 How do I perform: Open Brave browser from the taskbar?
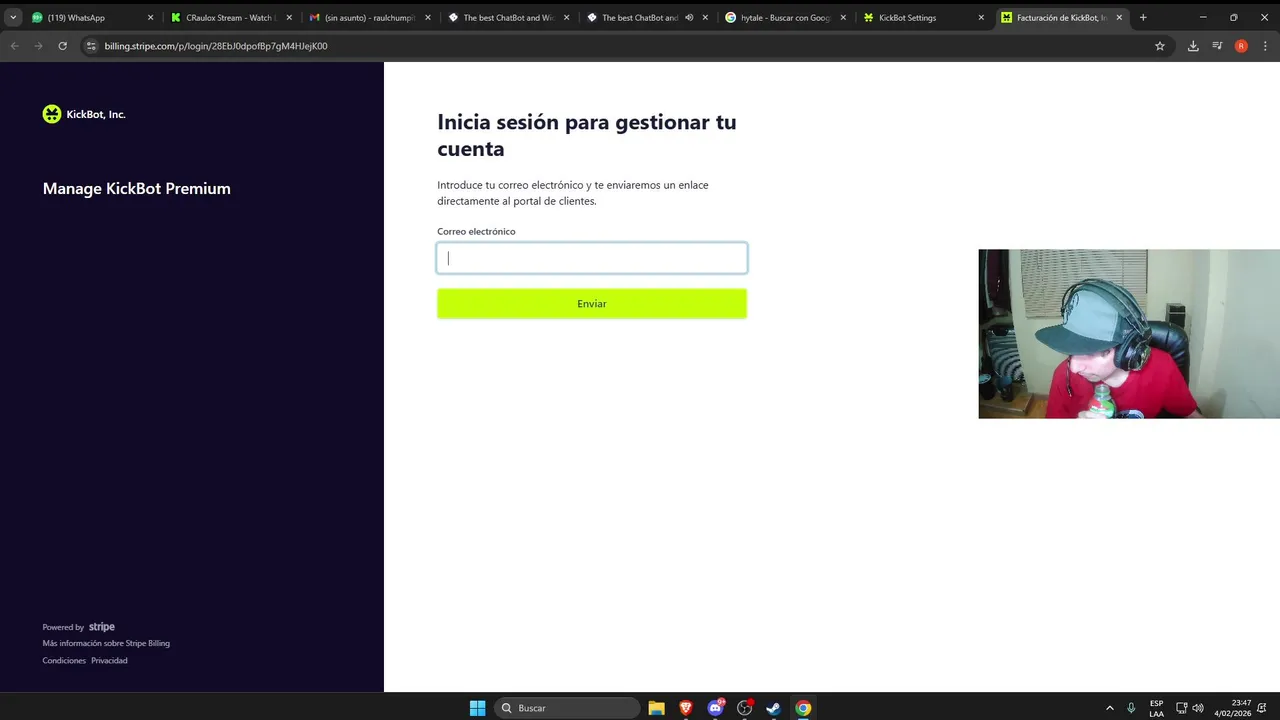point(685,708)
